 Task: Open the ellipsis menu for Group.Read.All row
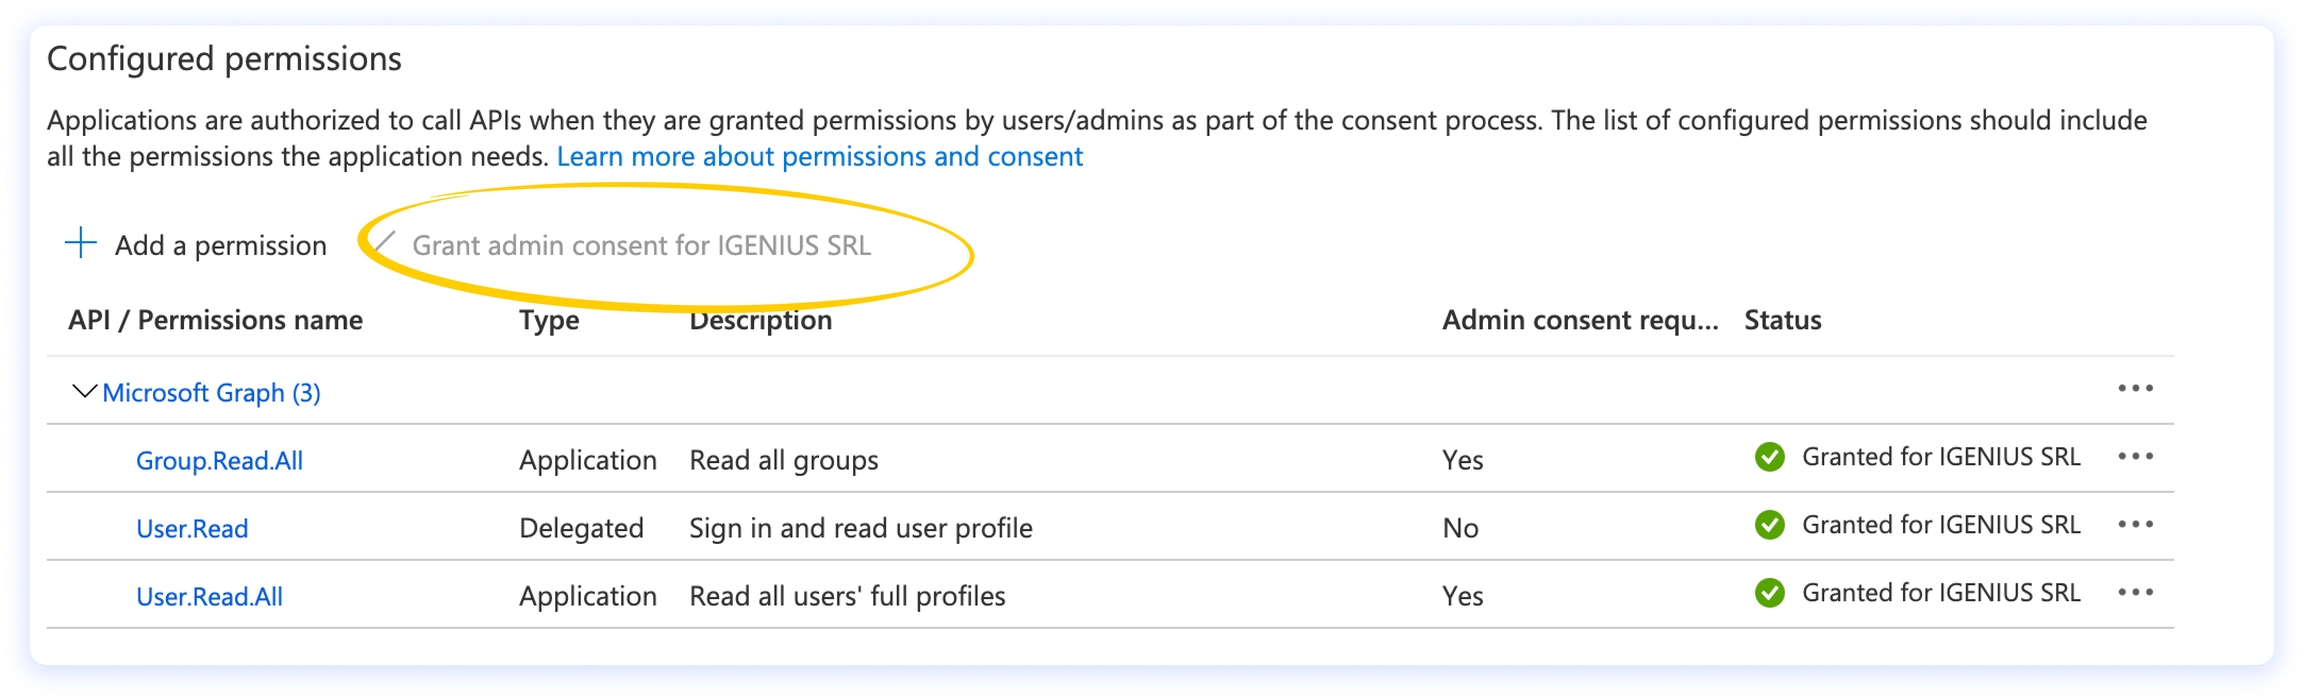pos(2135,457)
